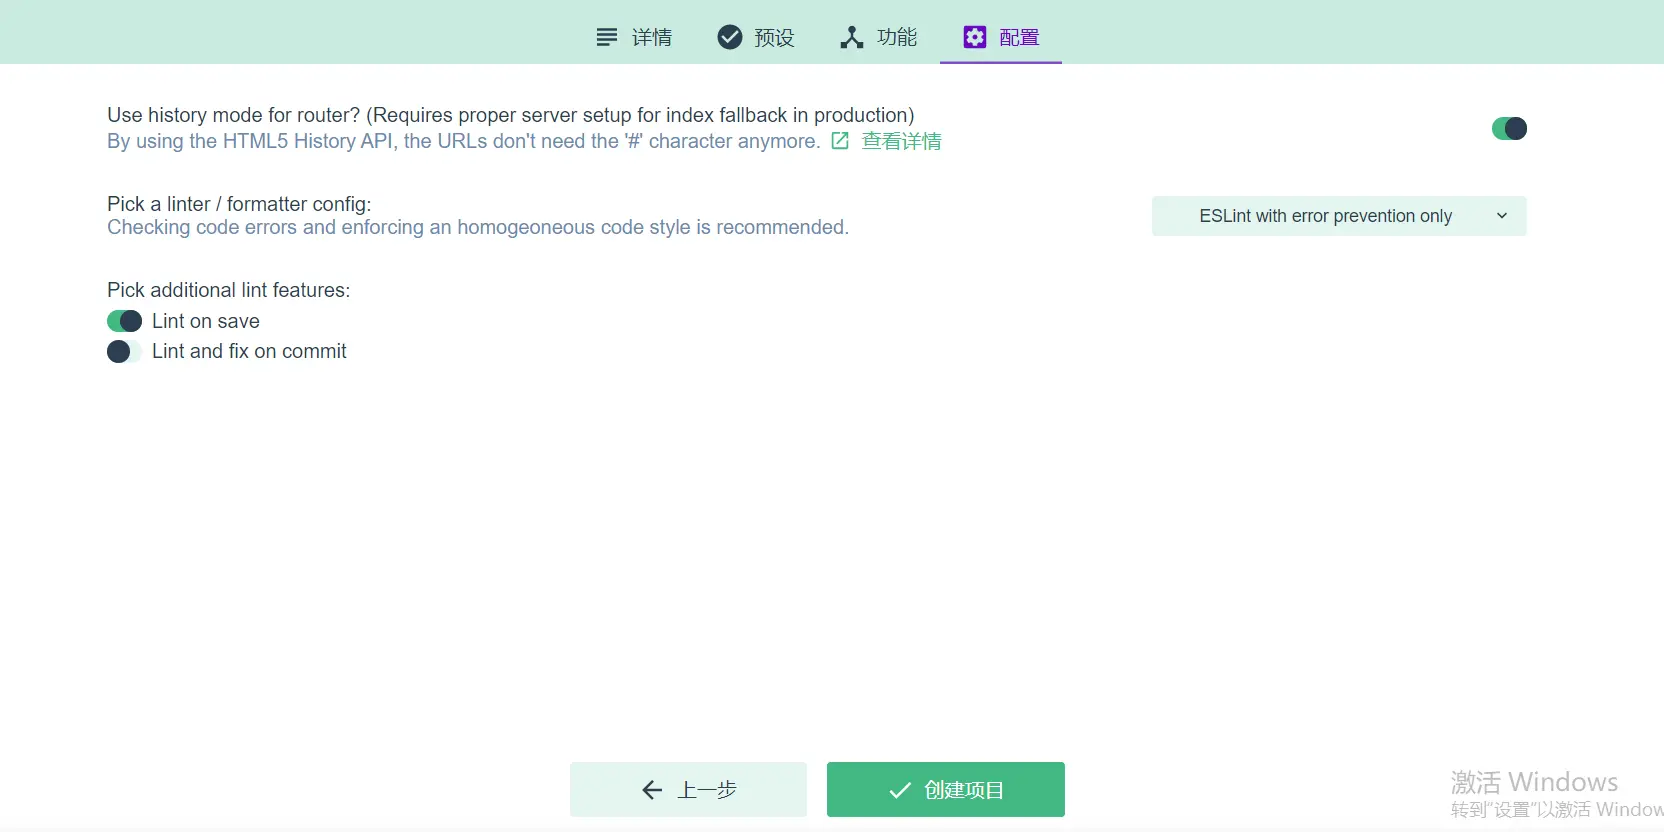
Task: Click the 配置 gear icon
Action: pos(974,37)
